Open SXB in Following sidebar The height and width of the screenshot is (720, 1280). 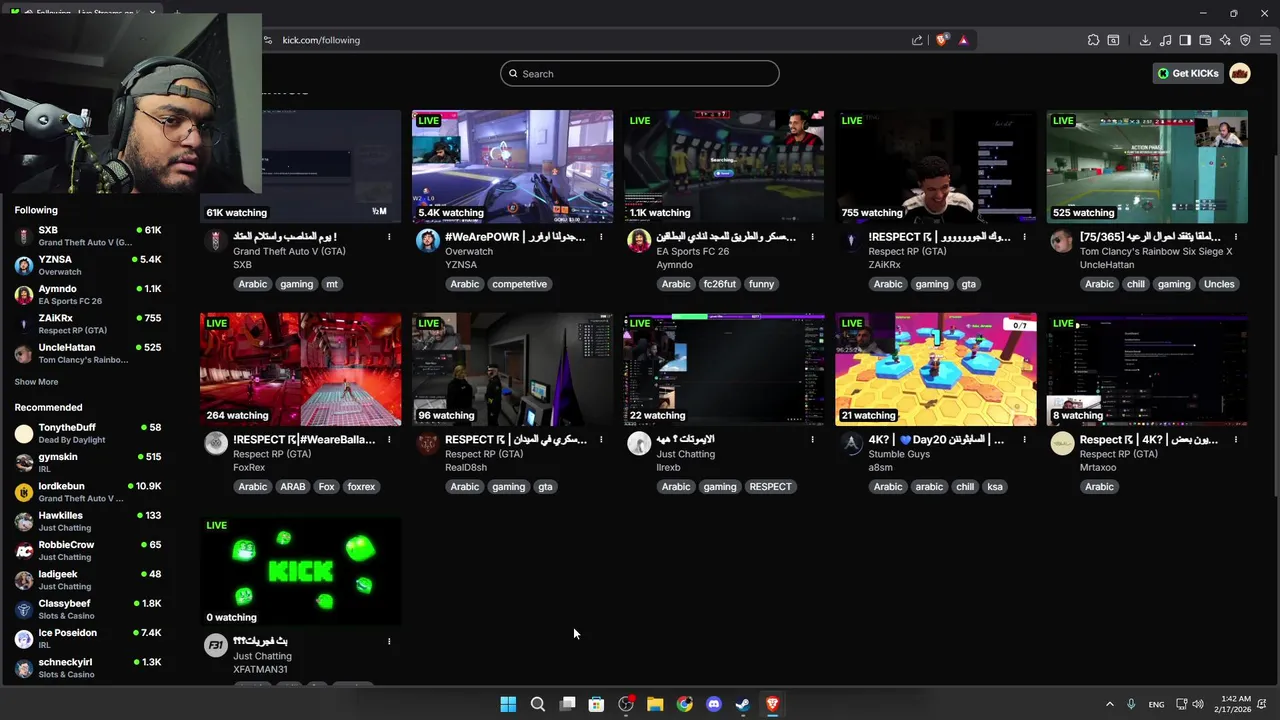[x=88, y=236]
